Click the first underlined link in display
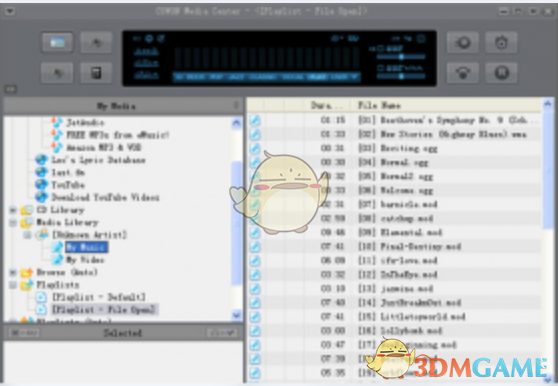The width and height of the screenshot is (558, 386). click(146, 52)
